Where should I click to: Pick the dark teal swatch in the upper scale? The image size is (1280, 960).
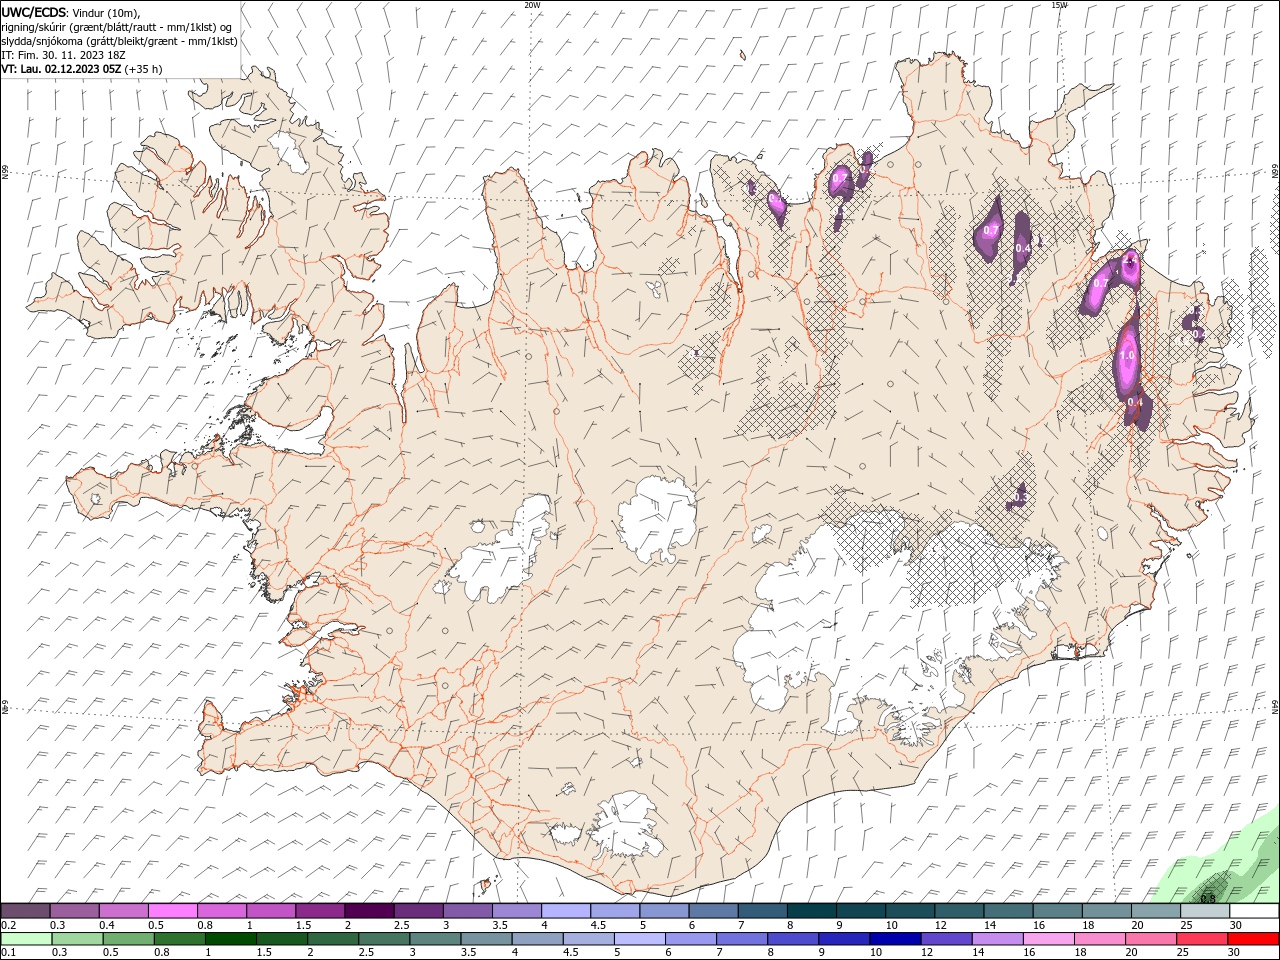811,911
